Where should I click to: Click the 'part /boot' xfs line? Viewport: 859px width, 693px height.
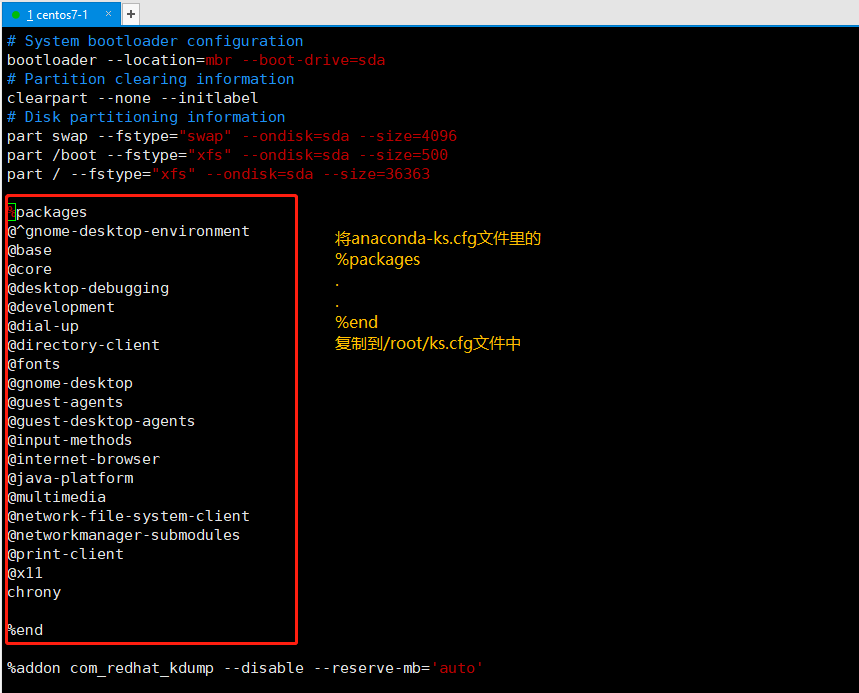click(x=227, y=155)
